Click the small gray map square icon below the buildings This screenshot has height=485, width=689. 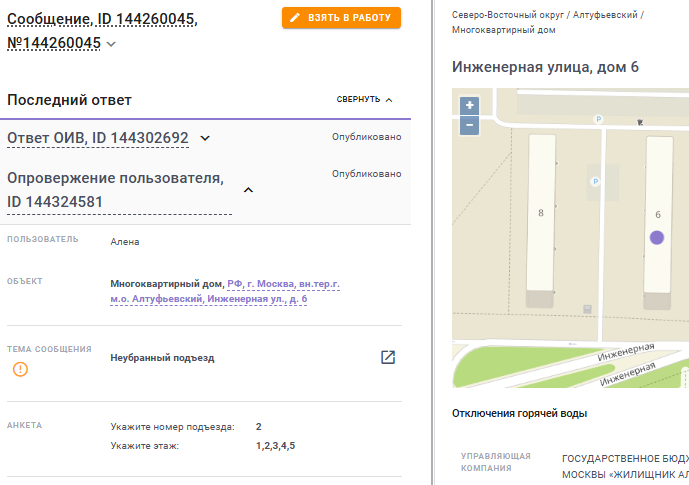click(x=587, y=309)
